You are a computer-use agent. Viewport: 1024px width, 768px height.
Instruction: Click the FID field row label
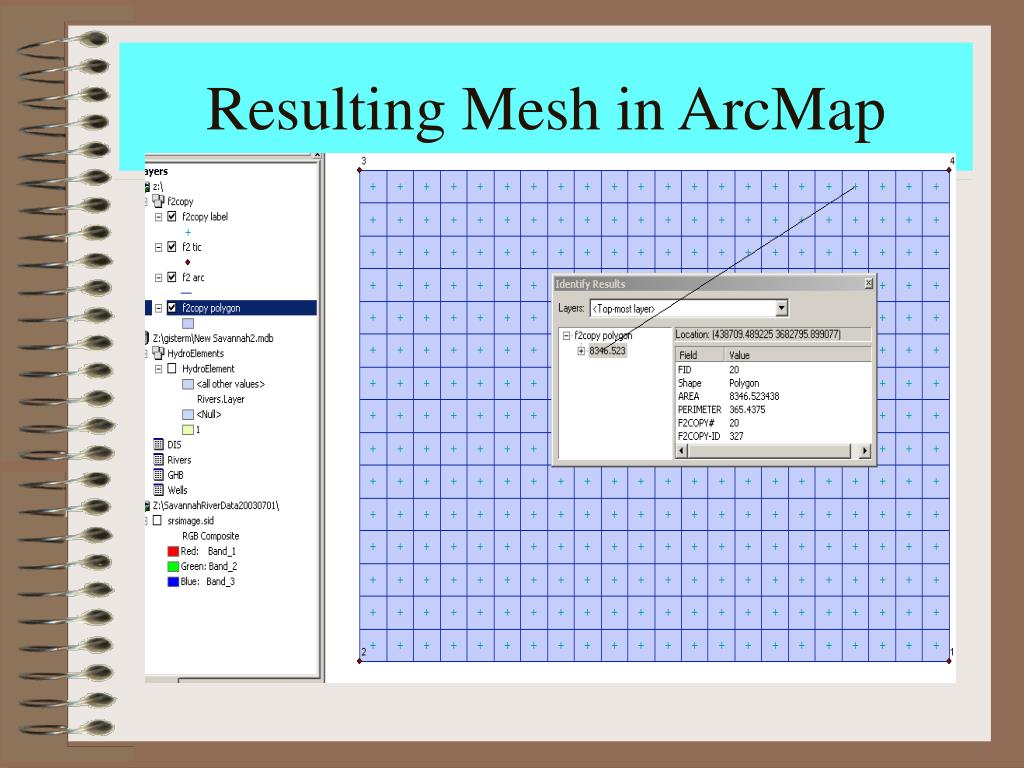684,370
